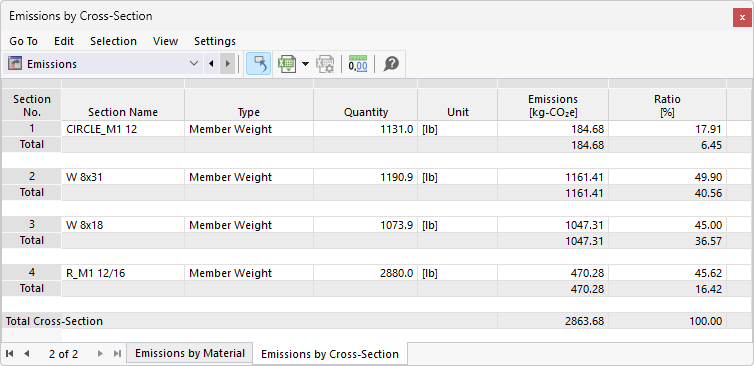Open the Go To menu
Screen dimensions: 754x366
point(24,41)
